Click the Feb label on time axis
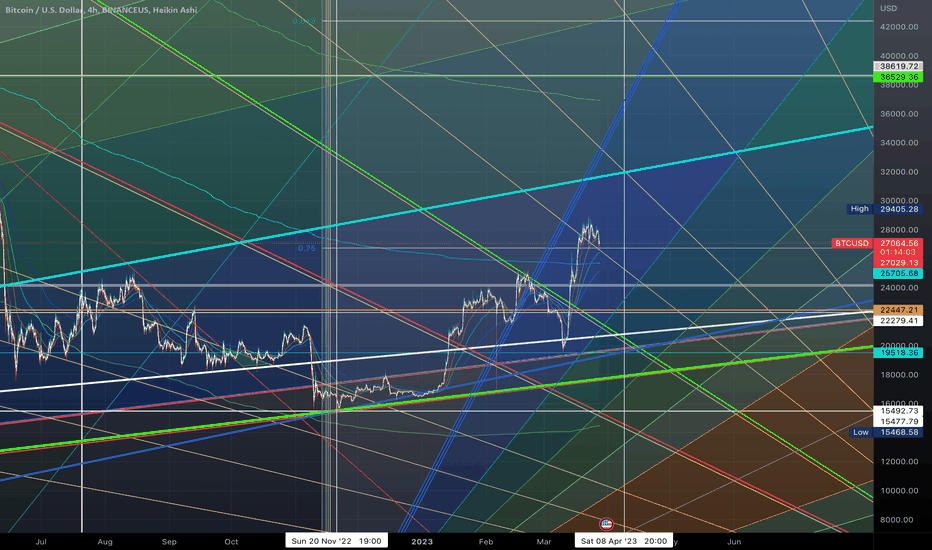 (486, 542)
